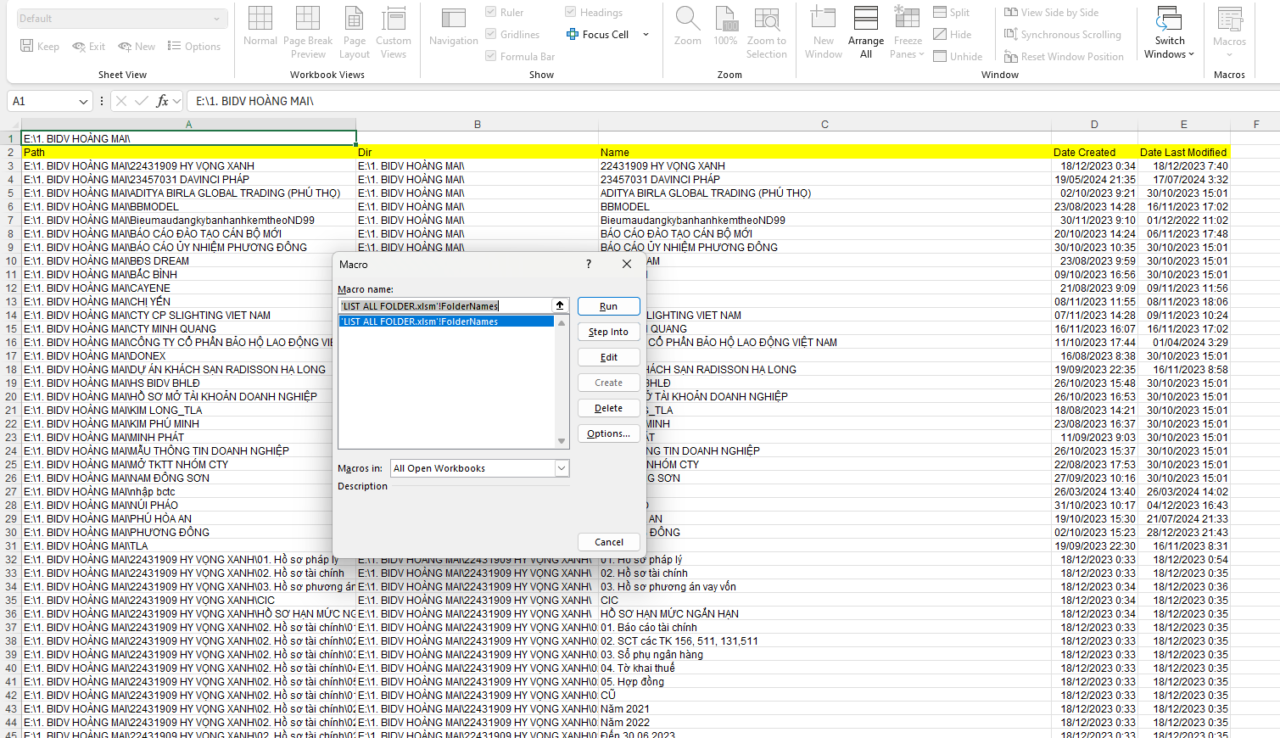Click Delete in the Macro dialog

tap(608, 408)
